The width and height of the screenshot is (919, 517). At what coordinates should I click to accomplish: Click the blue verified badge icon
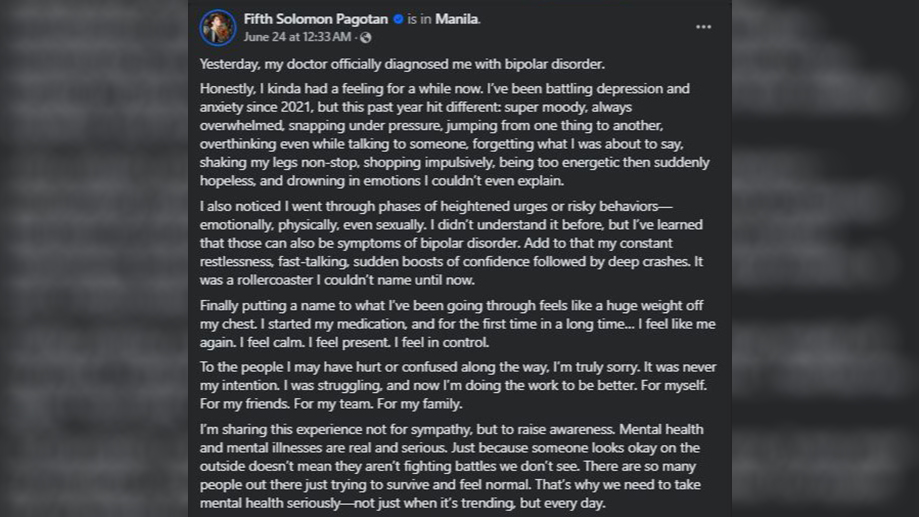pyautogui.click(x=398, y=19)
